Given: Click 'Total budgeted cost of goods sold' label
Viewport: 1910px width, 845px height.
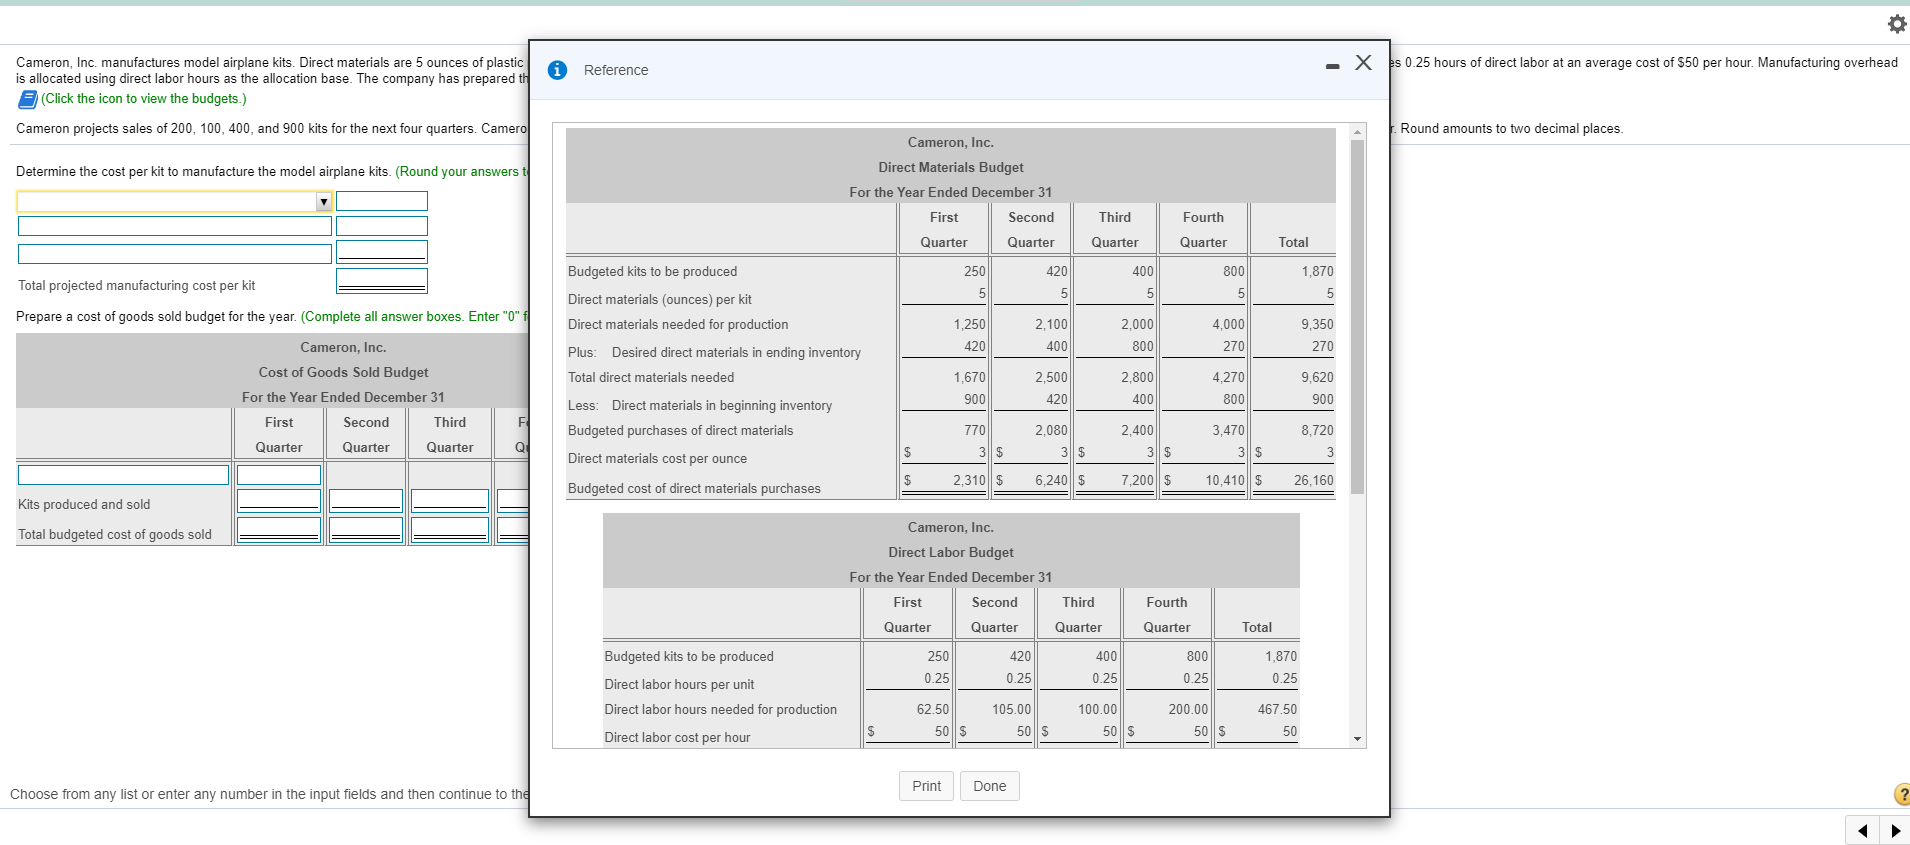Looking at the screenshot, I should pyautogui.click(x=115, y=535).
